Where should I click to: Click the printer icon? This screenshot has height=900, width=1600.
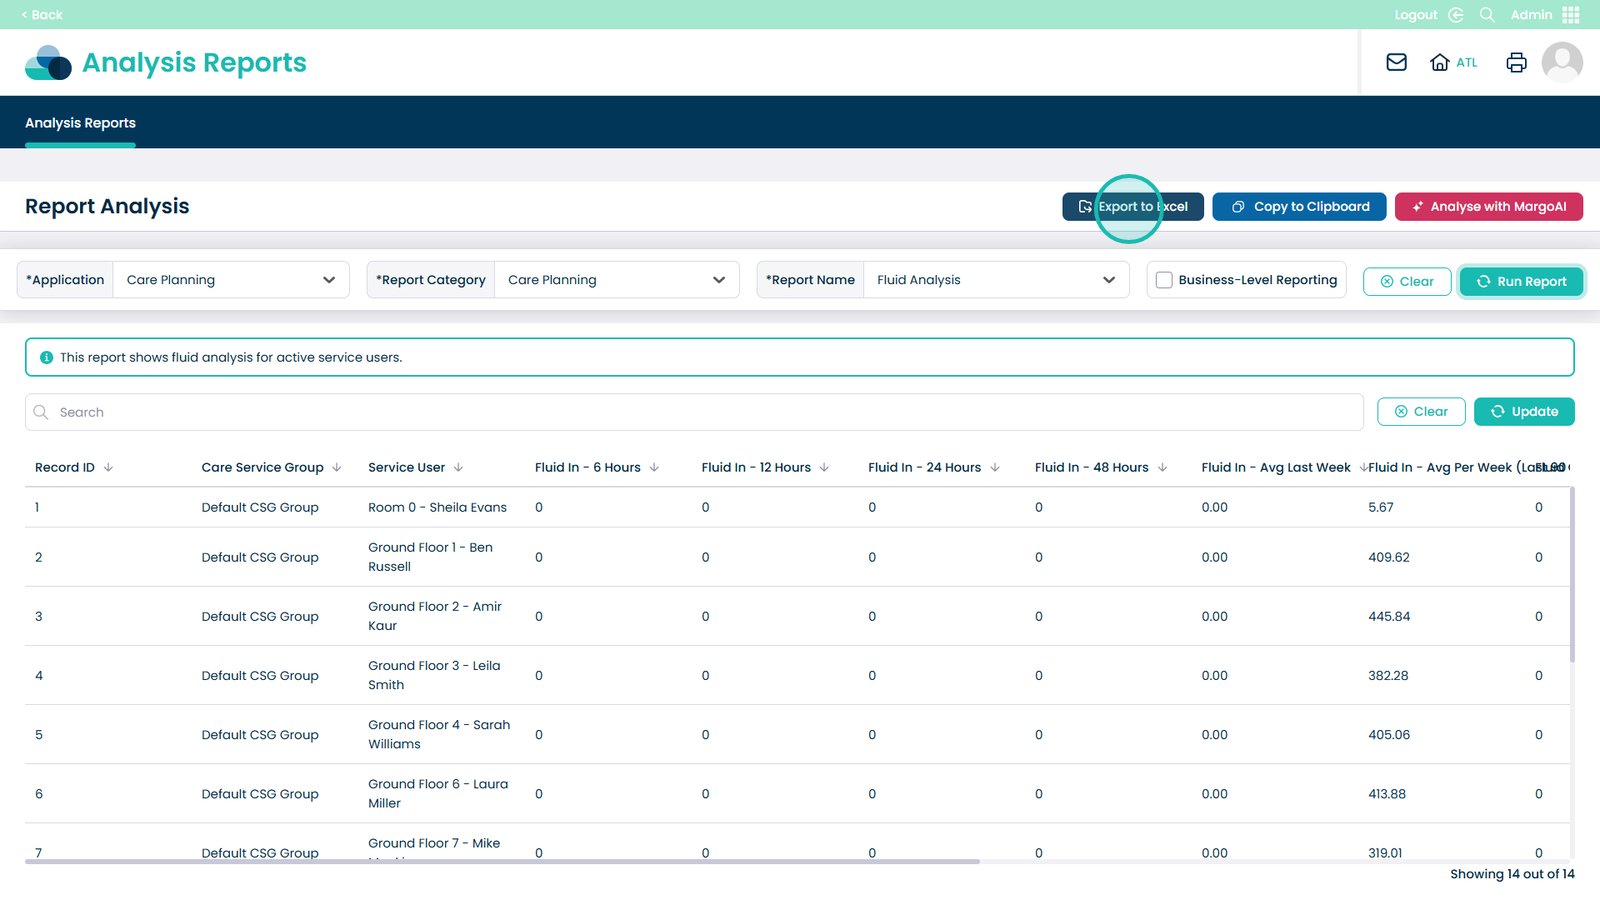tap(1516, 62)
